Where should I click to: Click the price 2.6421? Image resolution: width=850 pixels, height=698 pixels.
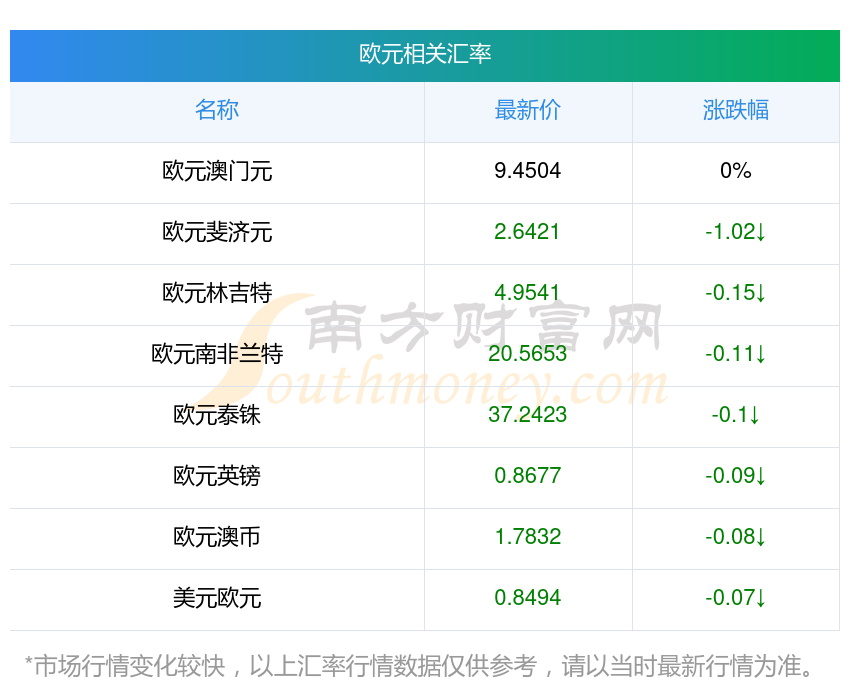click(527, 232)
